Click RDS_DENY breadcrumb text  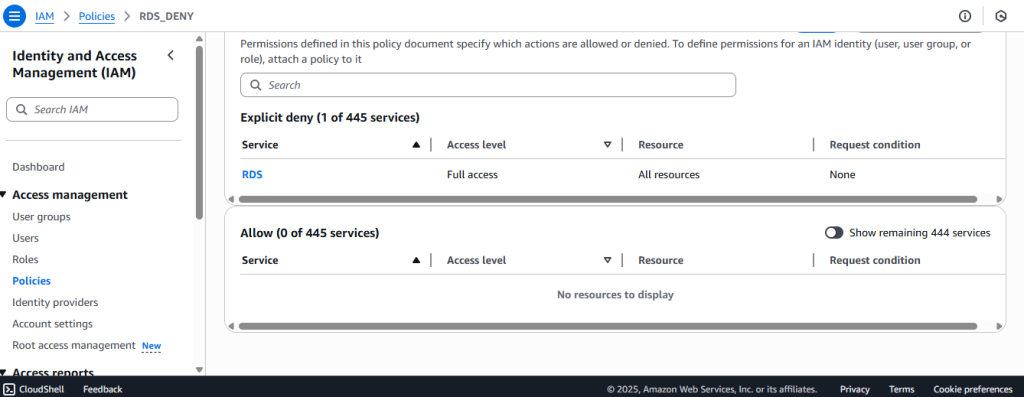[x=167, y=16]
